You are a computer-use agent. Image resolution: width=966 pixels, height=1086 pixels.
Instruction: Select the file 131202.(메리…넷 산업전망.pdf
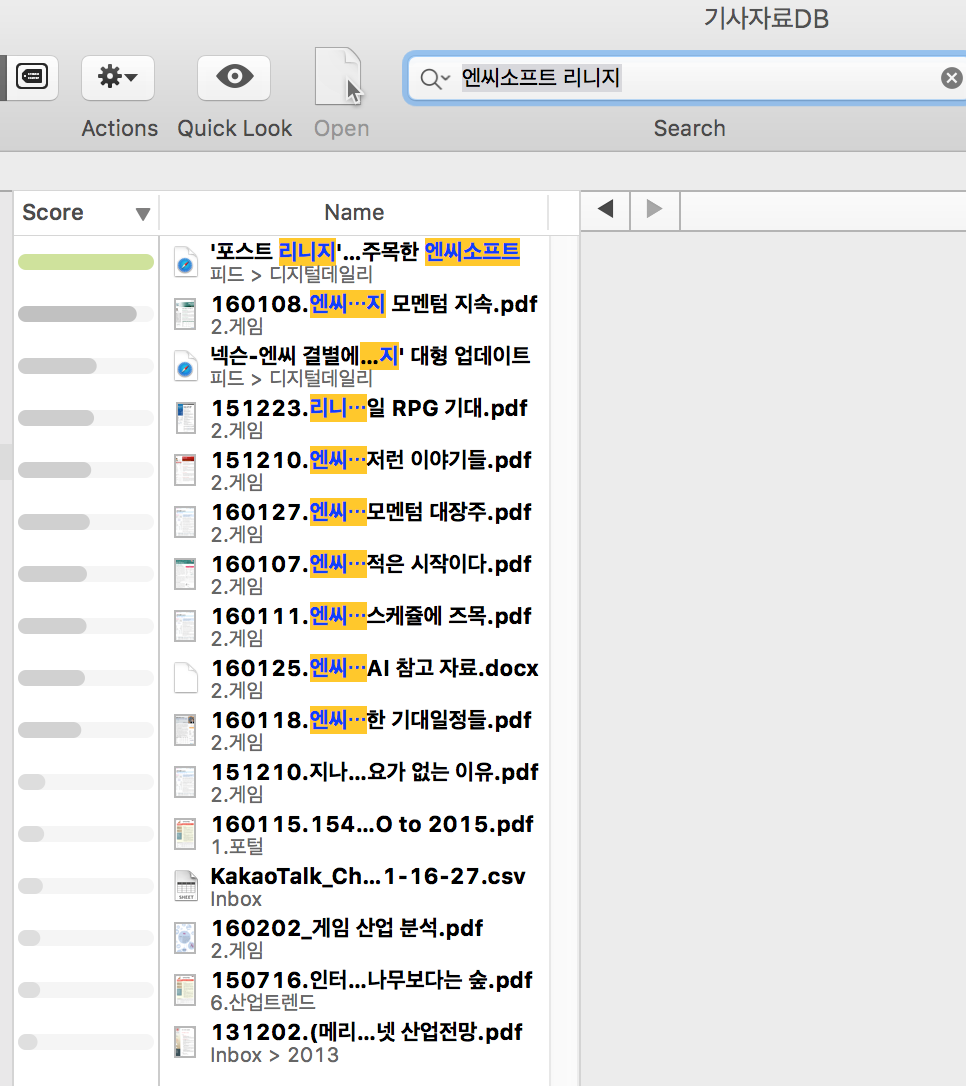[x=366, y=1042]
